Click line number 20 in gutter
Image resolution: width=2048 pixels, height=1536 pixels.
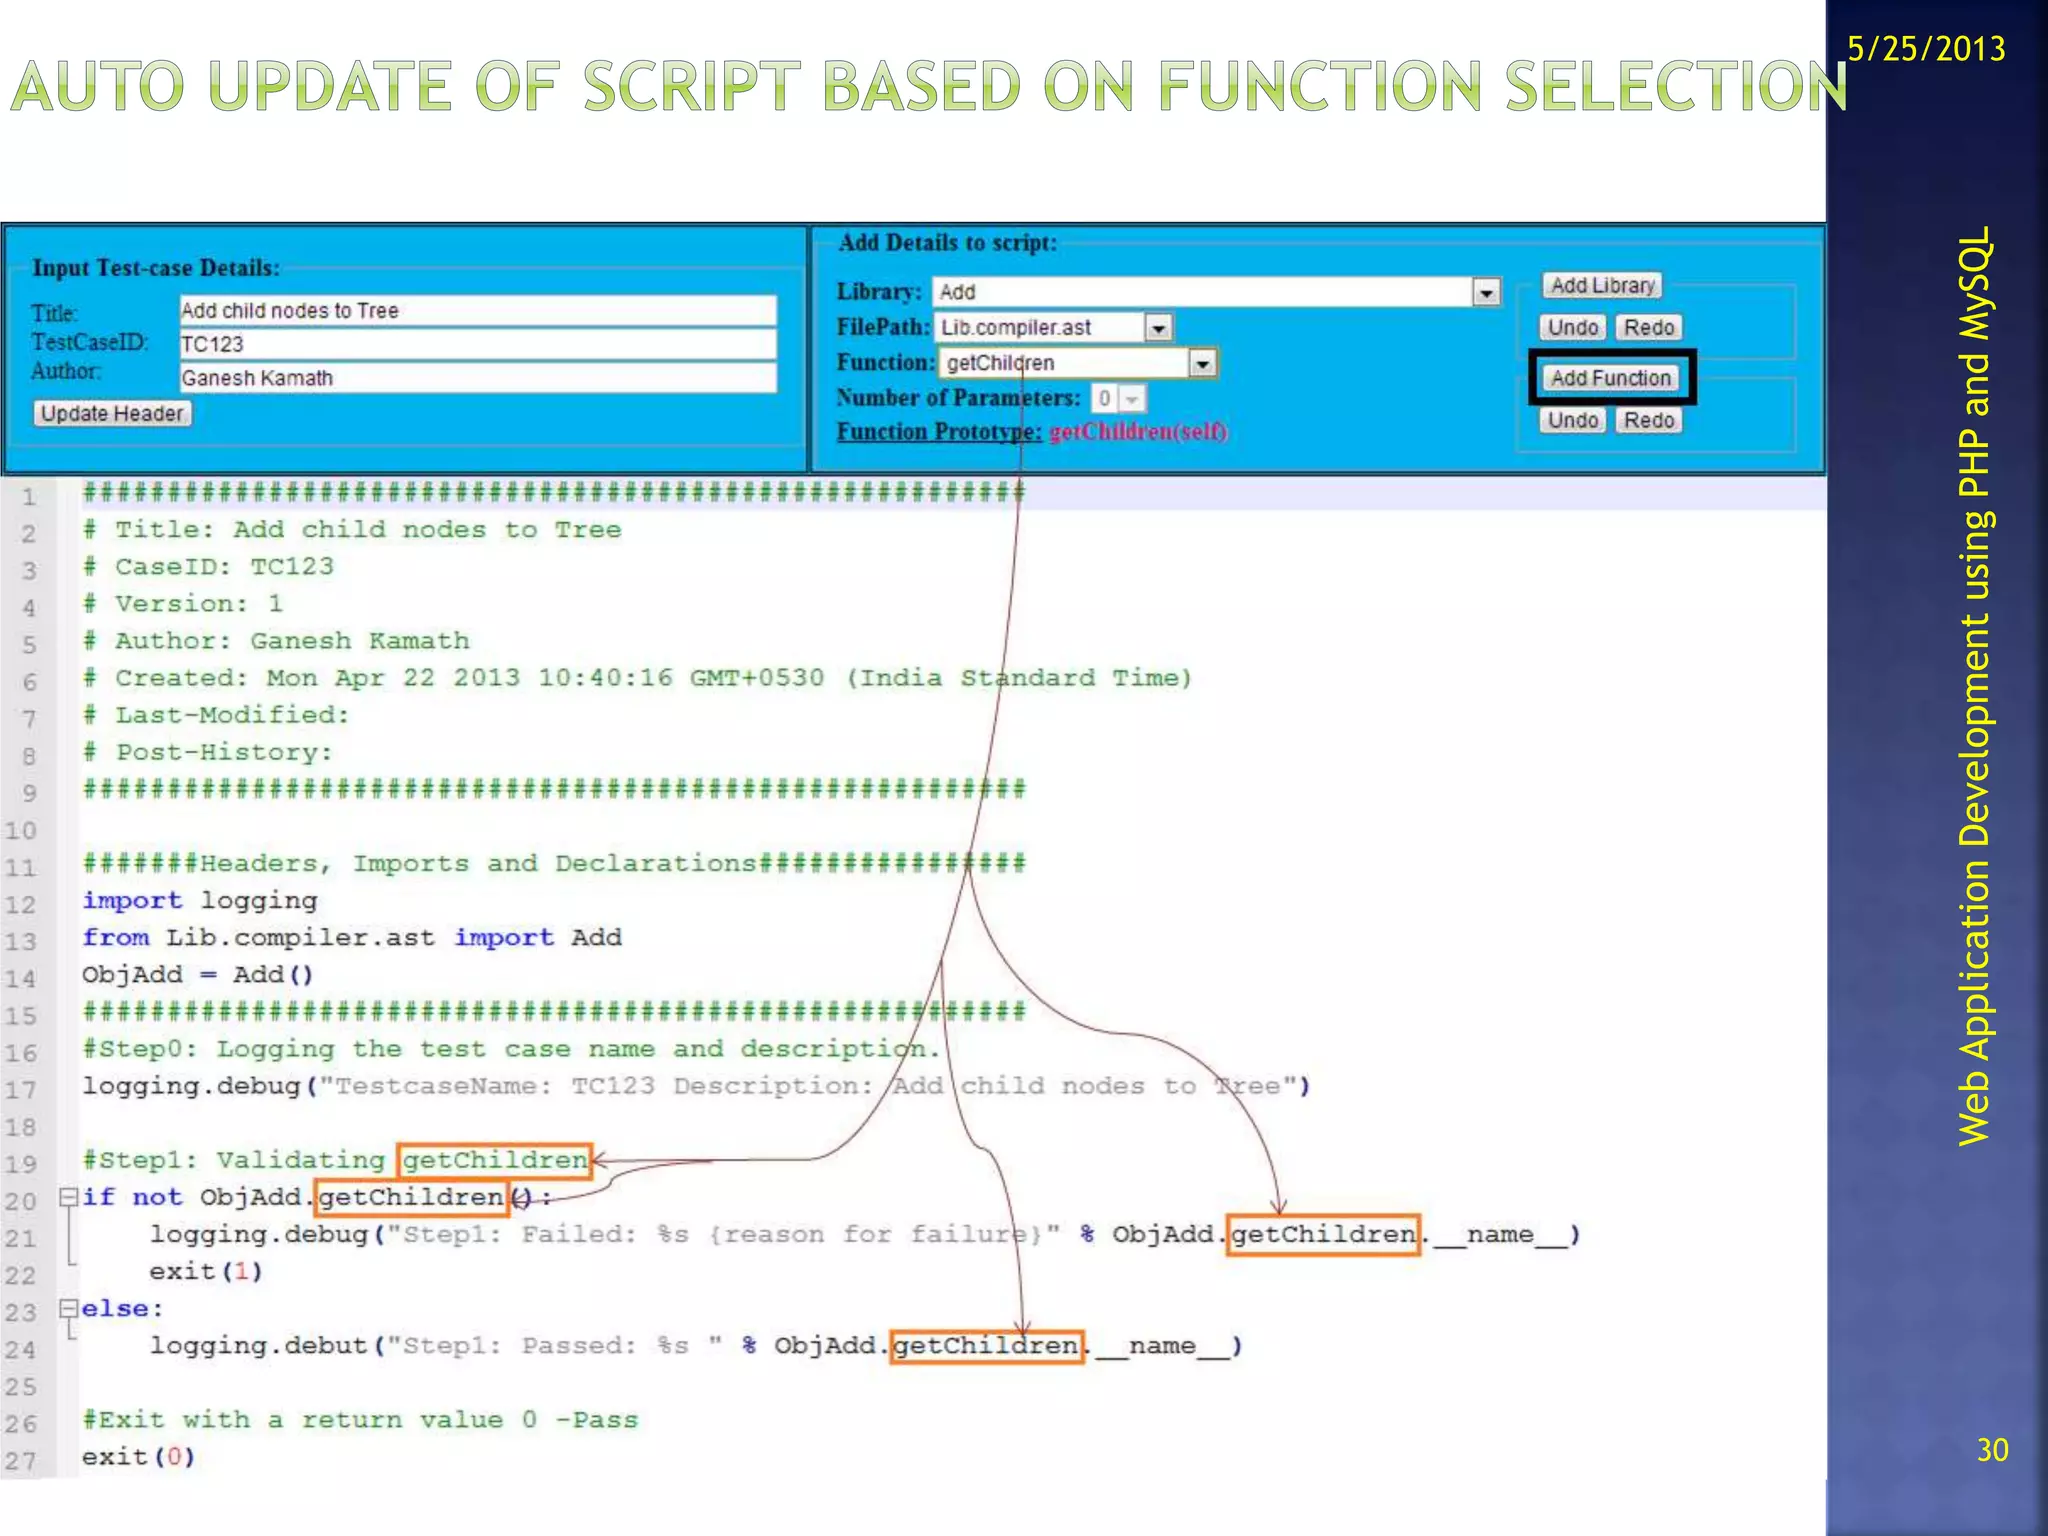pos(21,1201)
